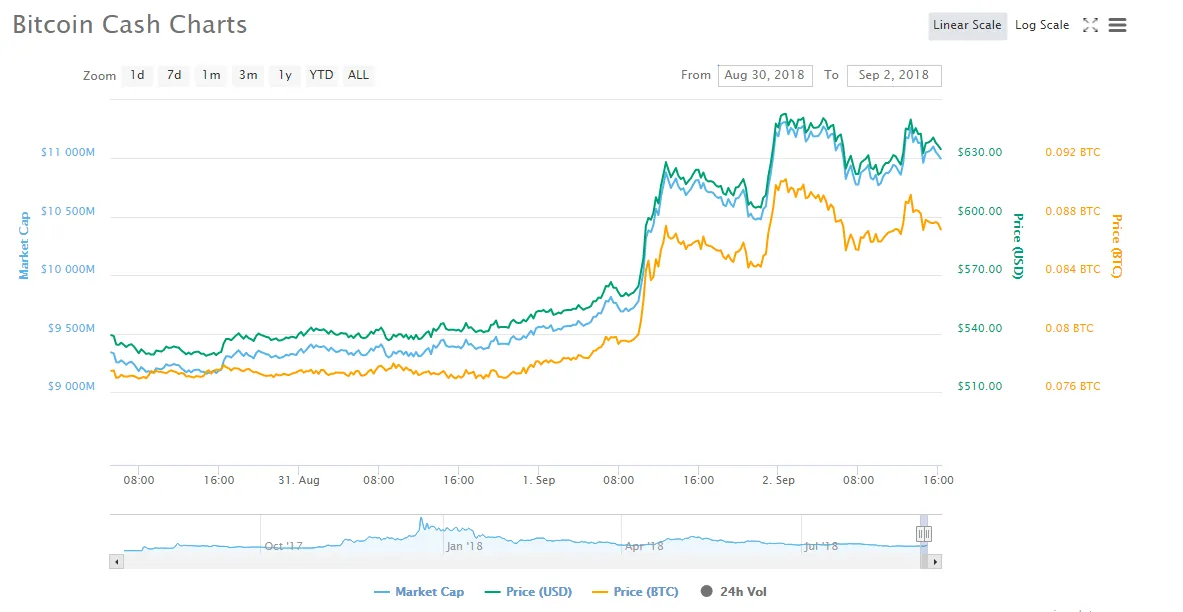Screen dimensions: 1183x612
Task: Click Apr '18 in the navigator
Action: point(644,546)
